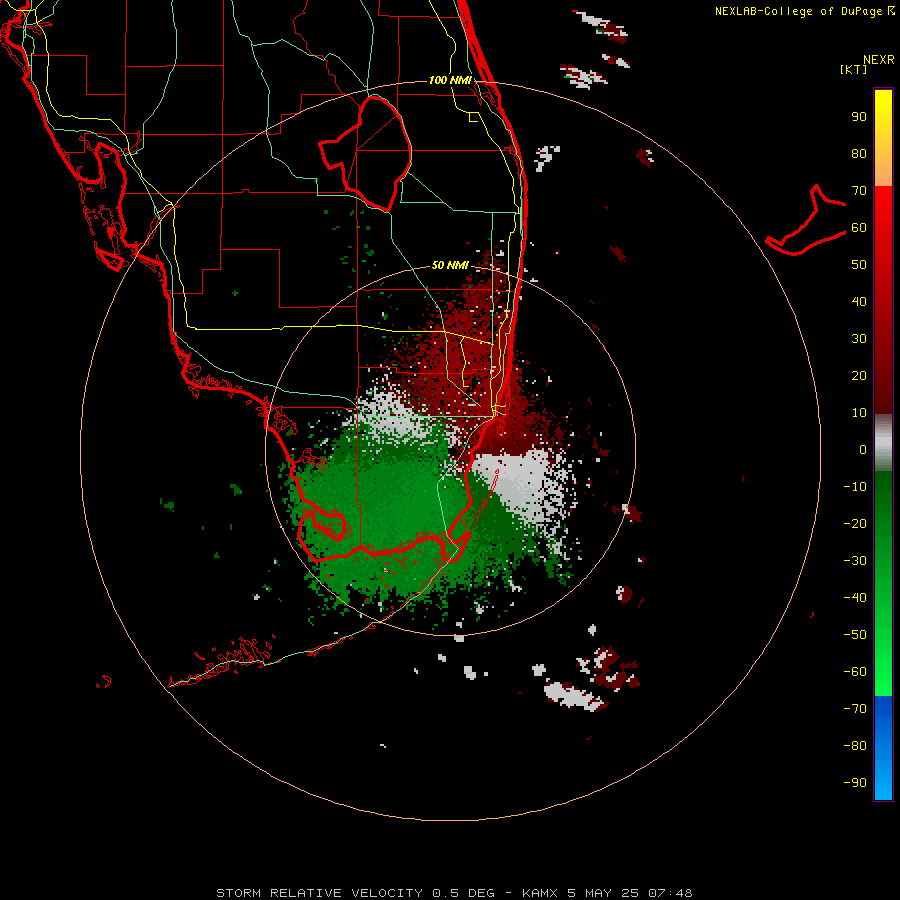Click the positive 70 colorbar value
The image size is (900, 900).
(859, 191)
